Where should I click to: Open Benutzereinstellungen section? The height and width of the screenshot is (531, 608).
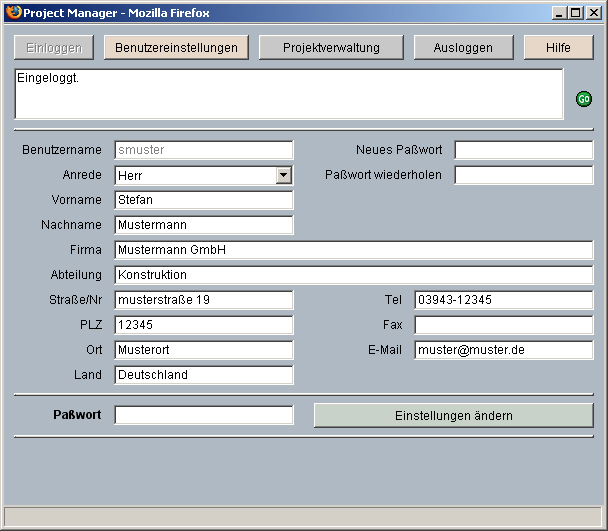tap(176, 48)
